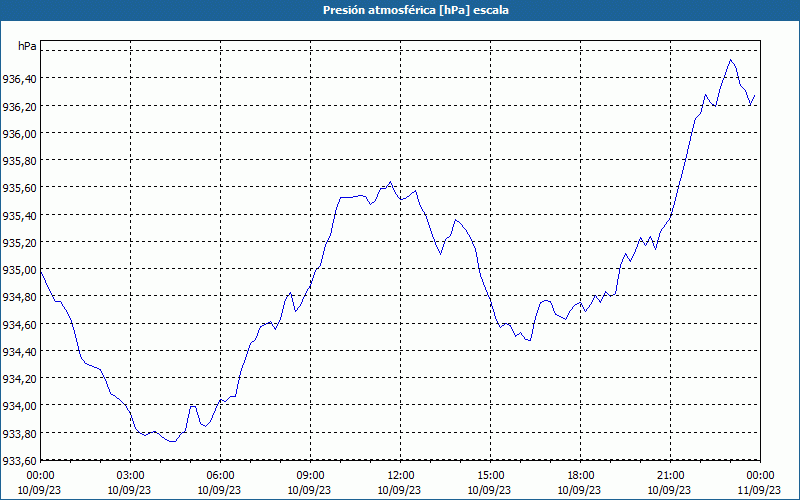
Task: Click the 12:00 time label on x-axis
Action: (401, 476)
